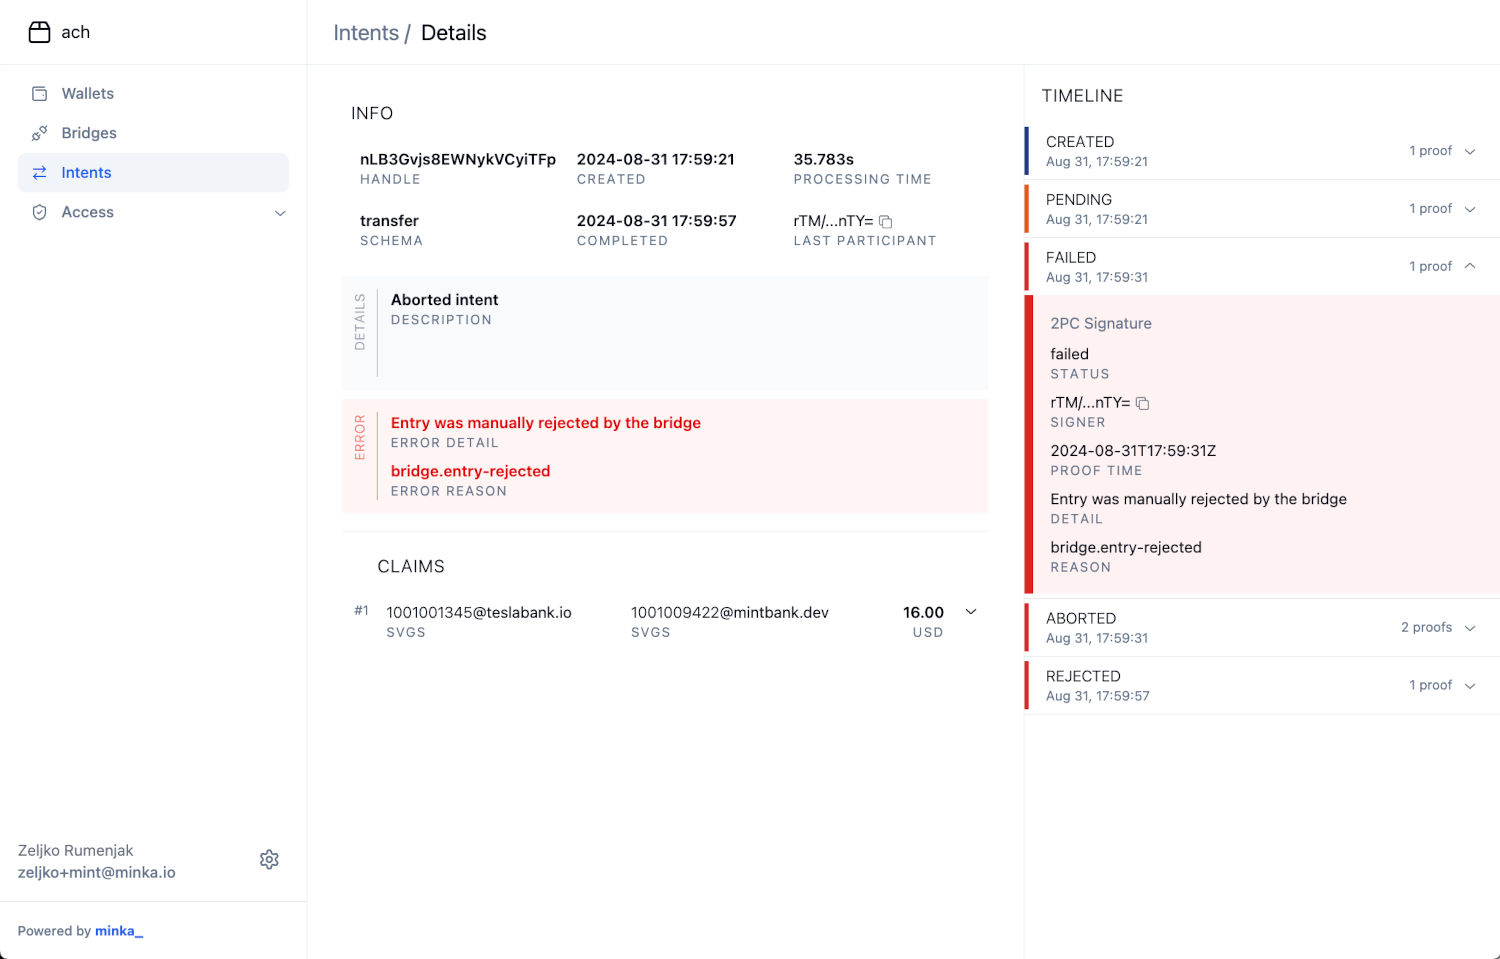Click the Access shield icon

click(x=40, y=212)
